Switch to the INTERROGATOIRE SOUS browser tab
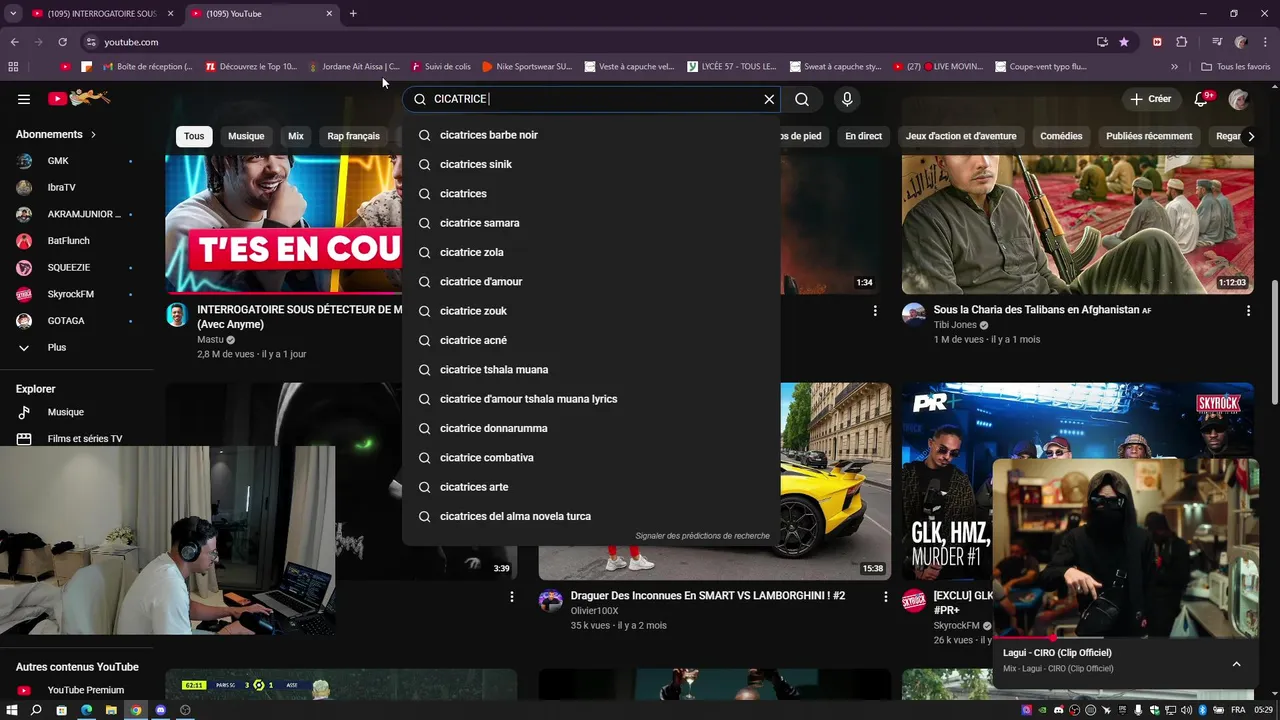The width and height of the screenshot is (1280, 720). 101,13
